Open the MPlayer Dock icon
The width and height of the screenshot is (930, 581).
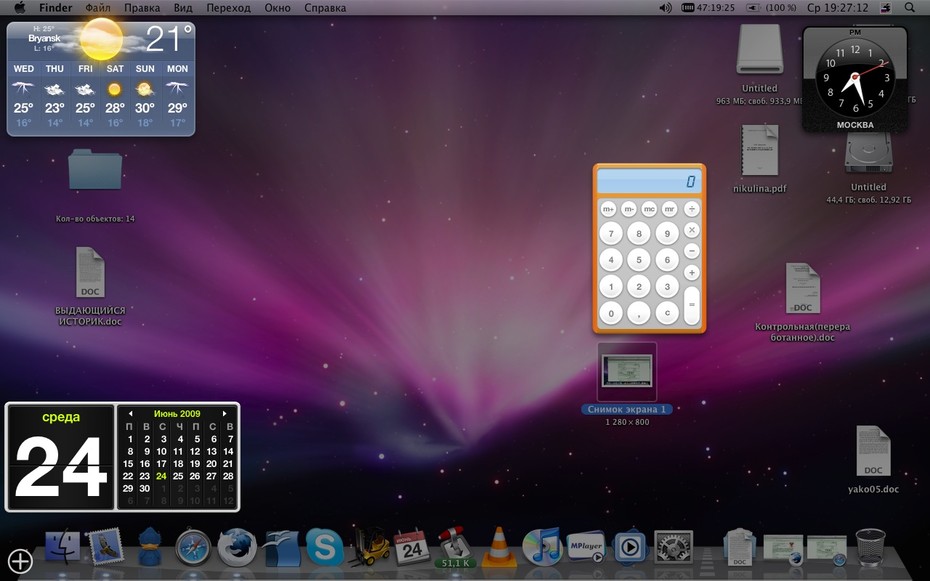pyautogui.click(x=586, y=547)
